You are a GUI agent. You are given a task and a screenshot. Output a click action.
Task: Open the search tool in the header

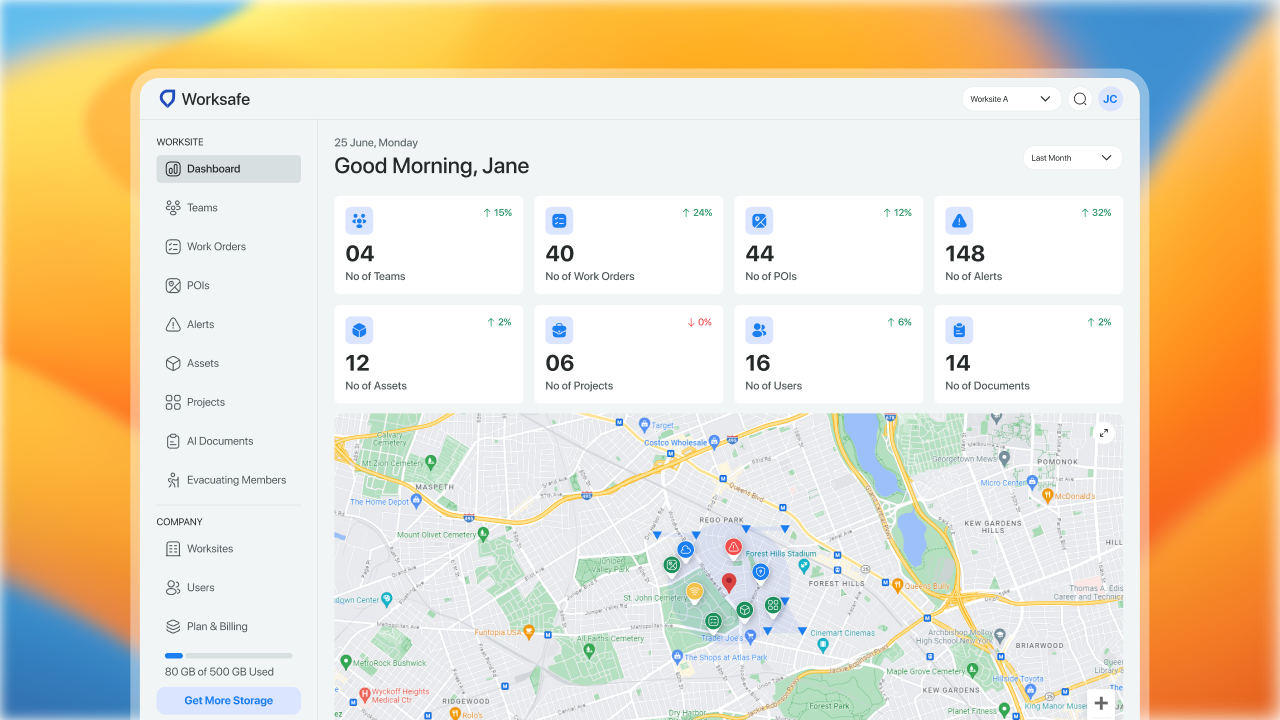tap(1079, 99)
